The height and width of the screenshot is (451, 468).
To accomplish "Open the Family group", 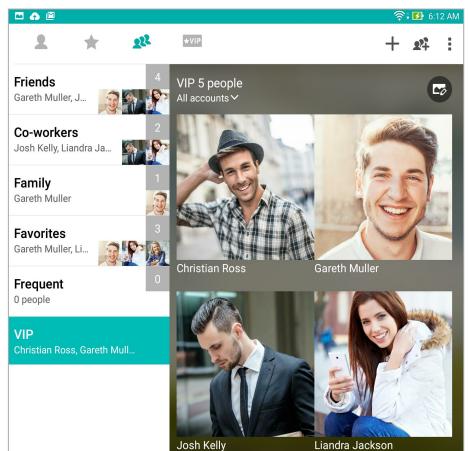I will pos(89,191).
